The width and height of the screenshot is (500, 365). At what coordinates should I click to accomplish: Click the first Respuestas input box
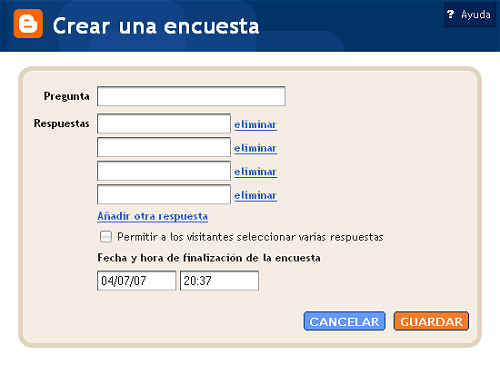pos(164,124)
